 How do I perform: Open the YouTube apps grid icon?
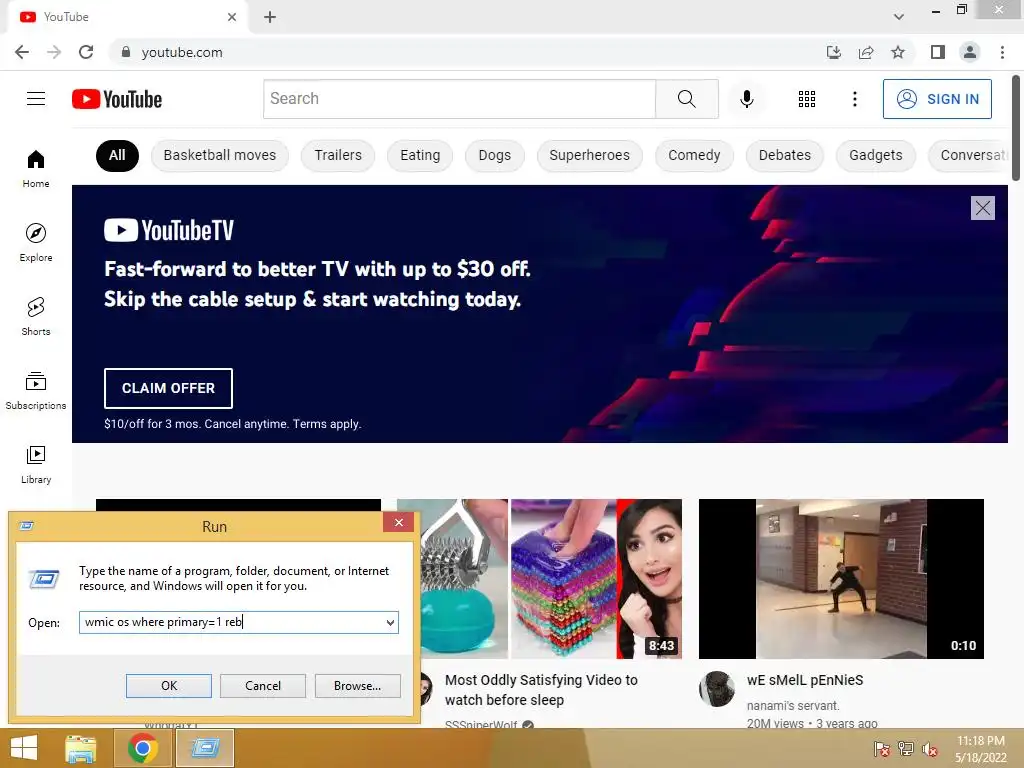coord(807,99)
